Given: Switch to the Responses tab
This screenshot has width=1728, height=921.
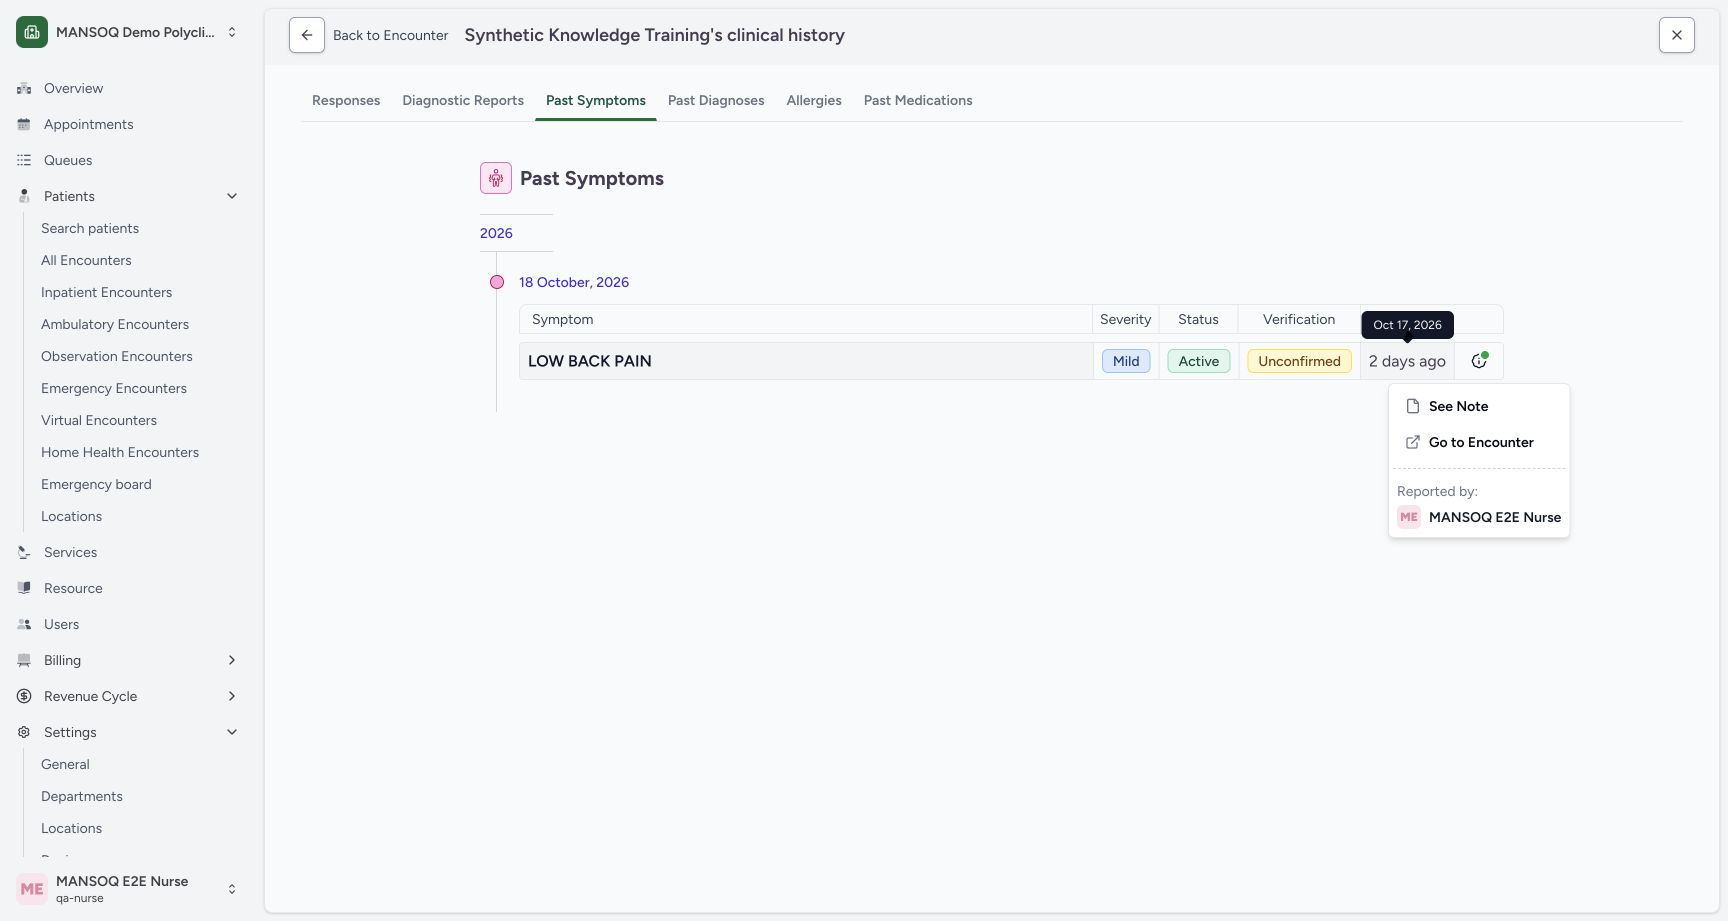Looking at the screenshot, I should pos(346,100).
